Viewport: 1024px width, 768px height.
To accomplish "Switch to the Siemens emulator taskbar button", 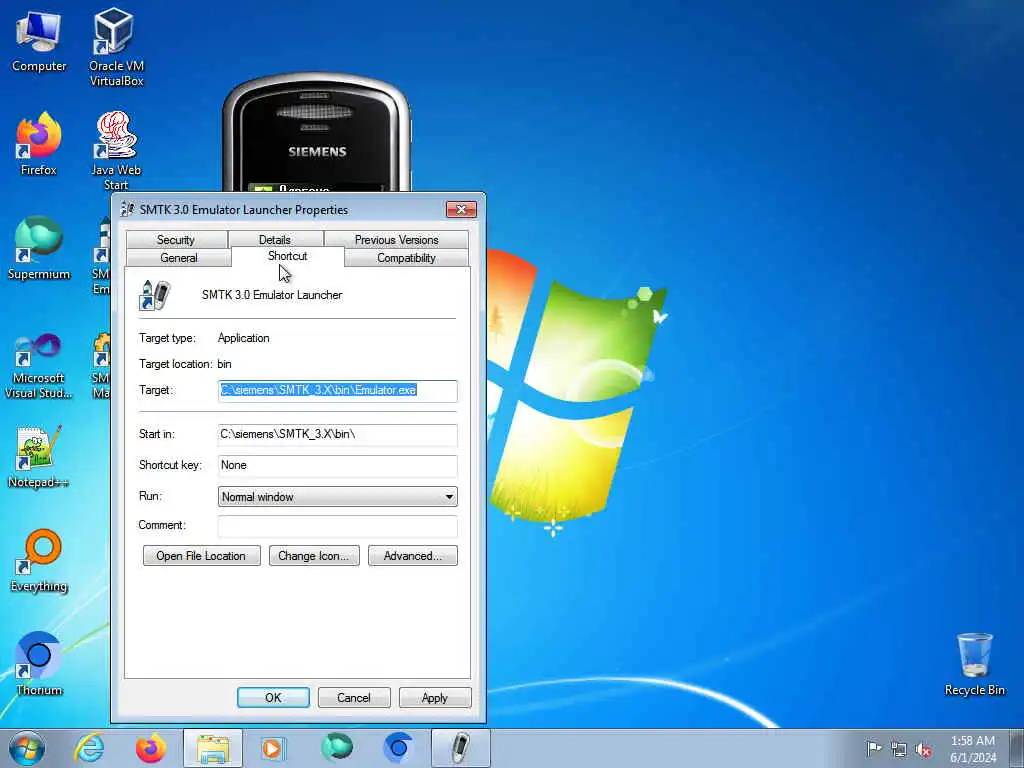I will point(460,748).
